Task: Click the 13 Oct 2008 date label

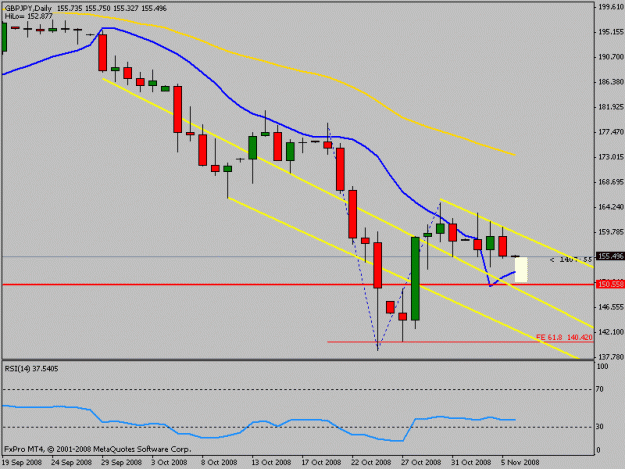Action: (271, 463)
